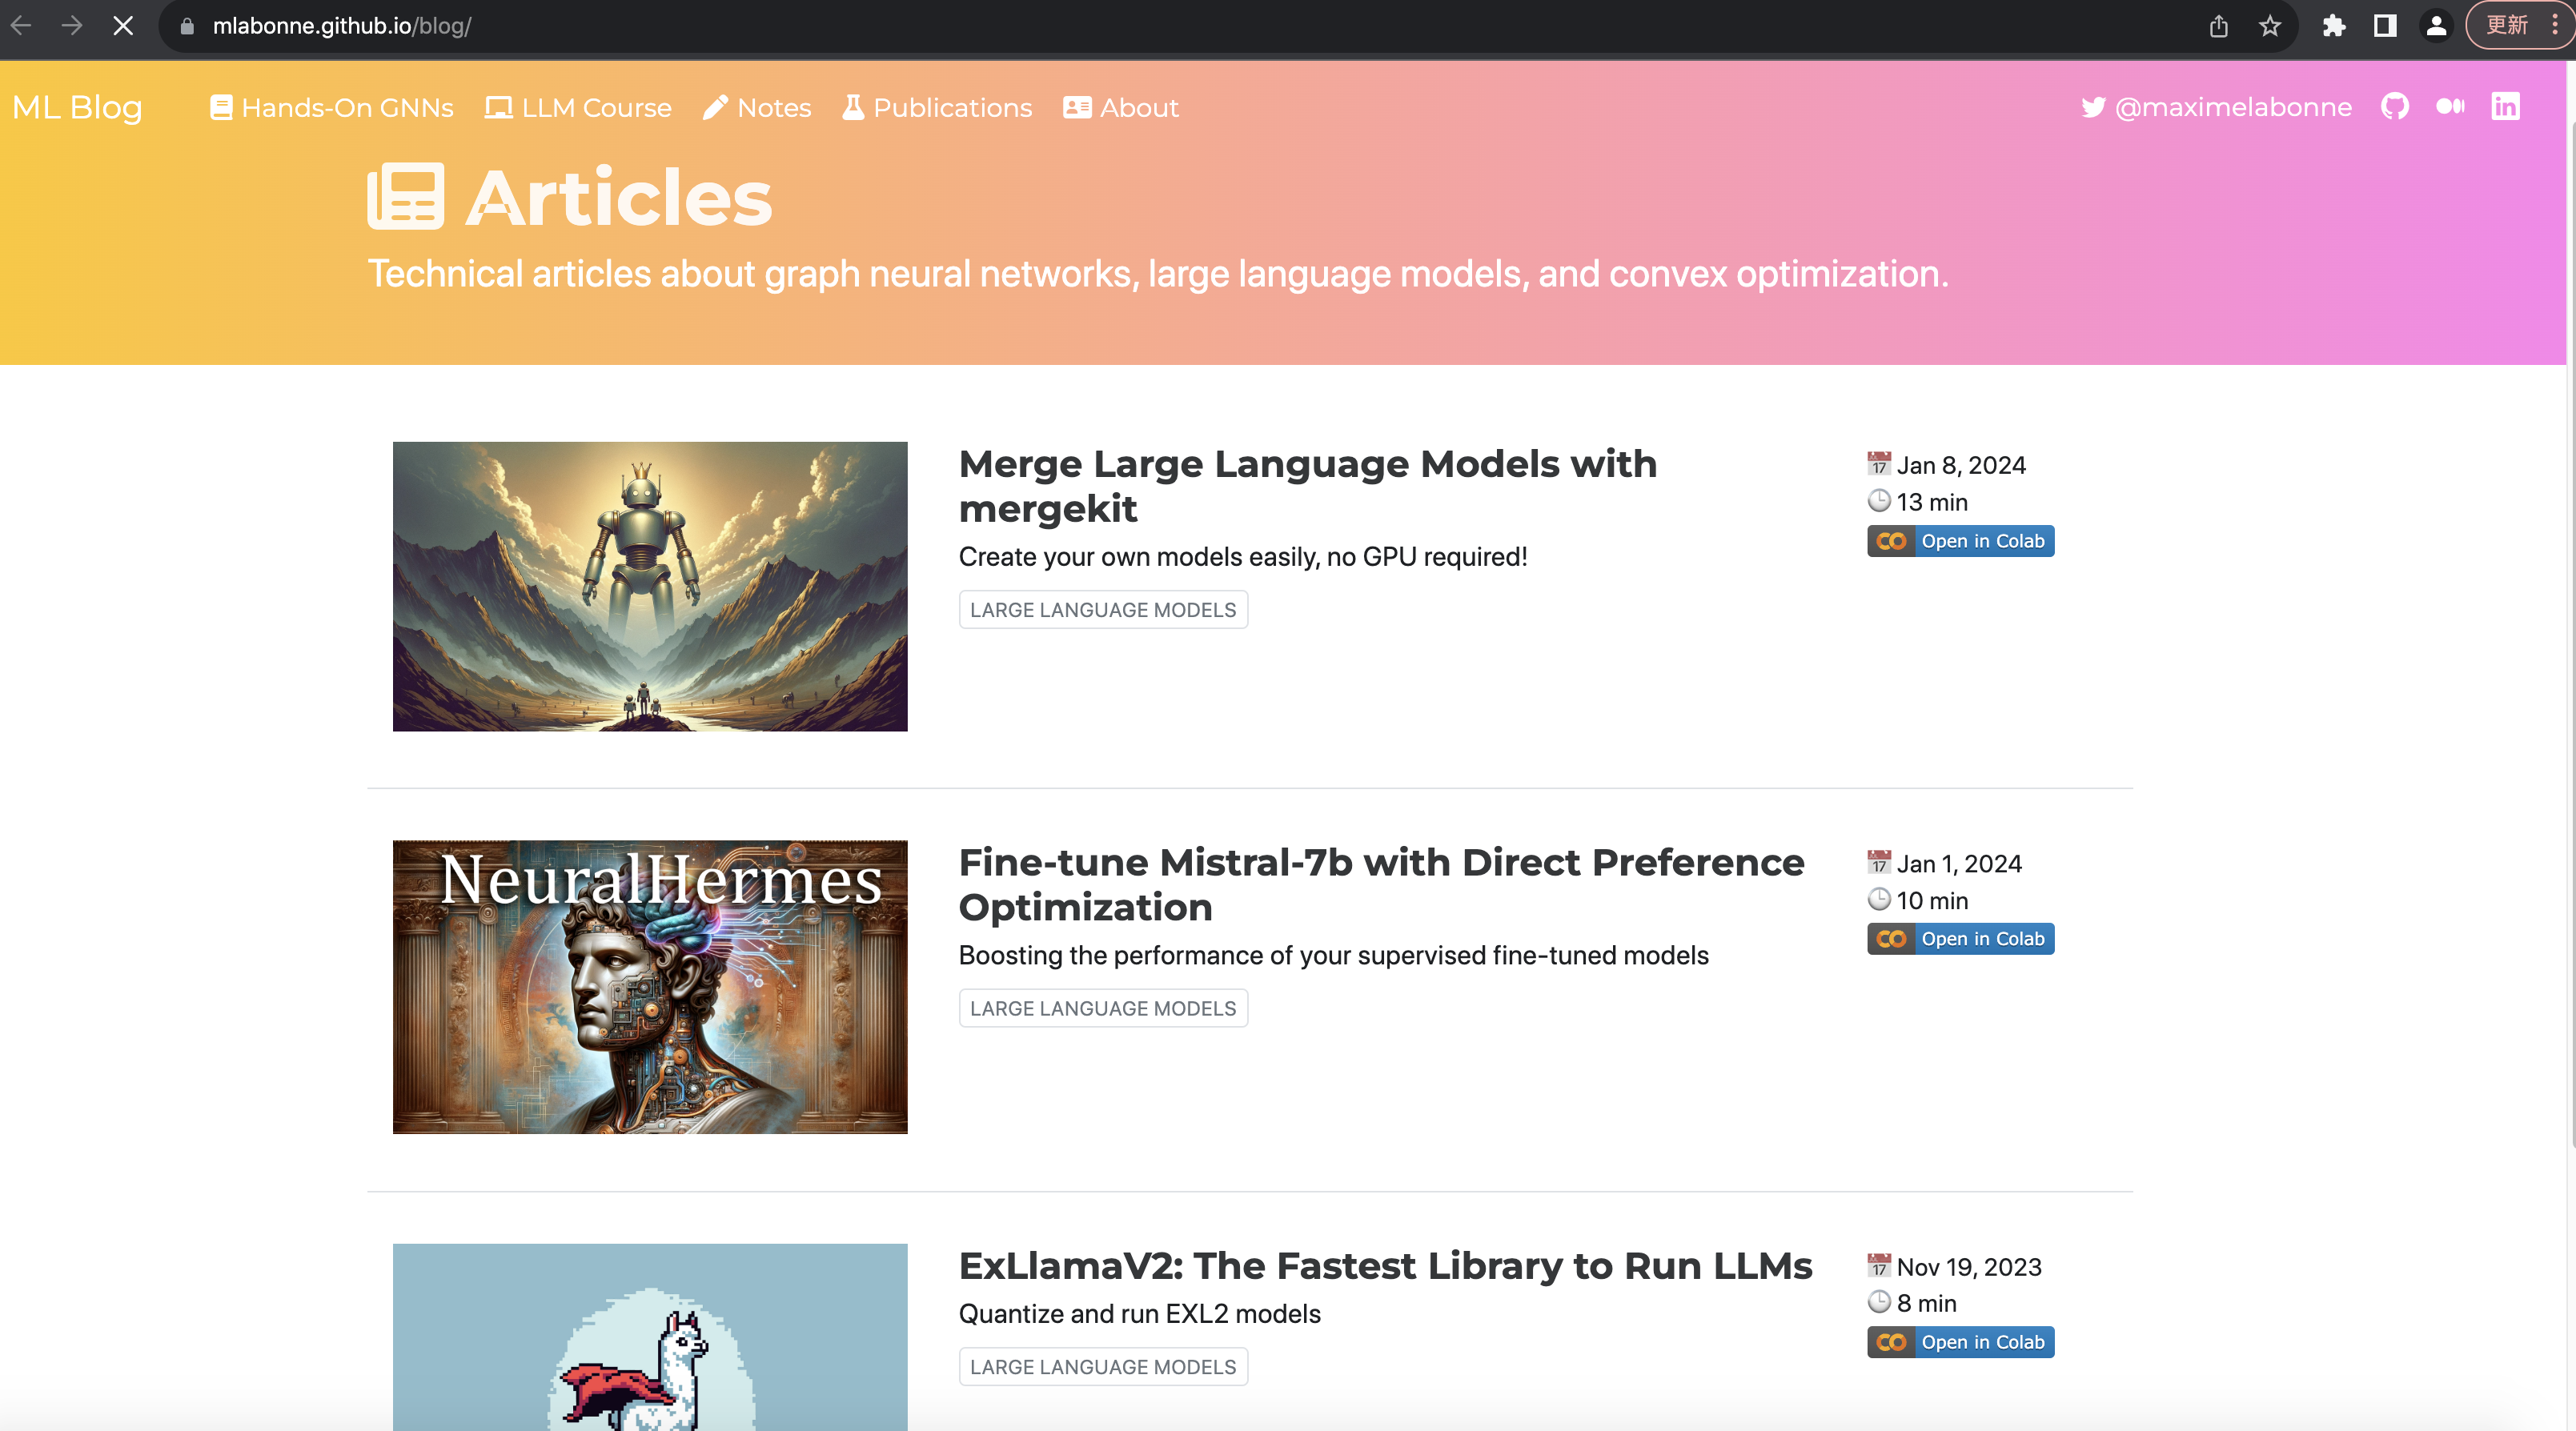Open the Chrome profile avatar
This screenshot has height=1431, width=2576.
2436,26
